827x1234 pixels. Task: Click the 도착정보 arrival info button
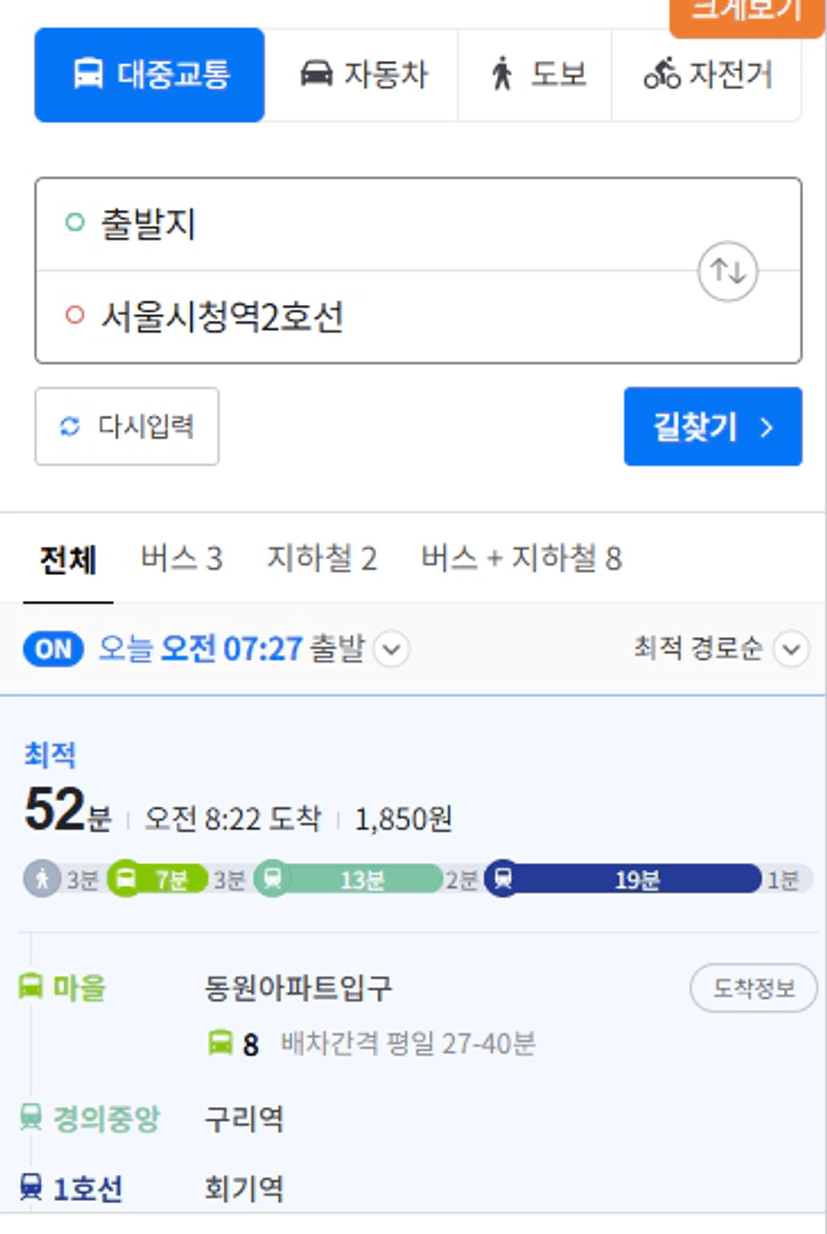pyautogui.click(x=754, y=989)
